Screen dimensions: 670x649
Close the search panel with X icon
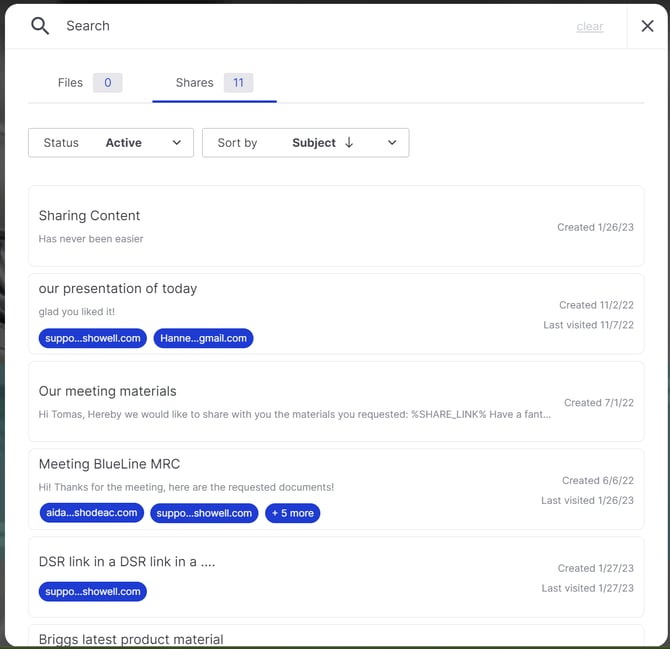pos(647,26)
